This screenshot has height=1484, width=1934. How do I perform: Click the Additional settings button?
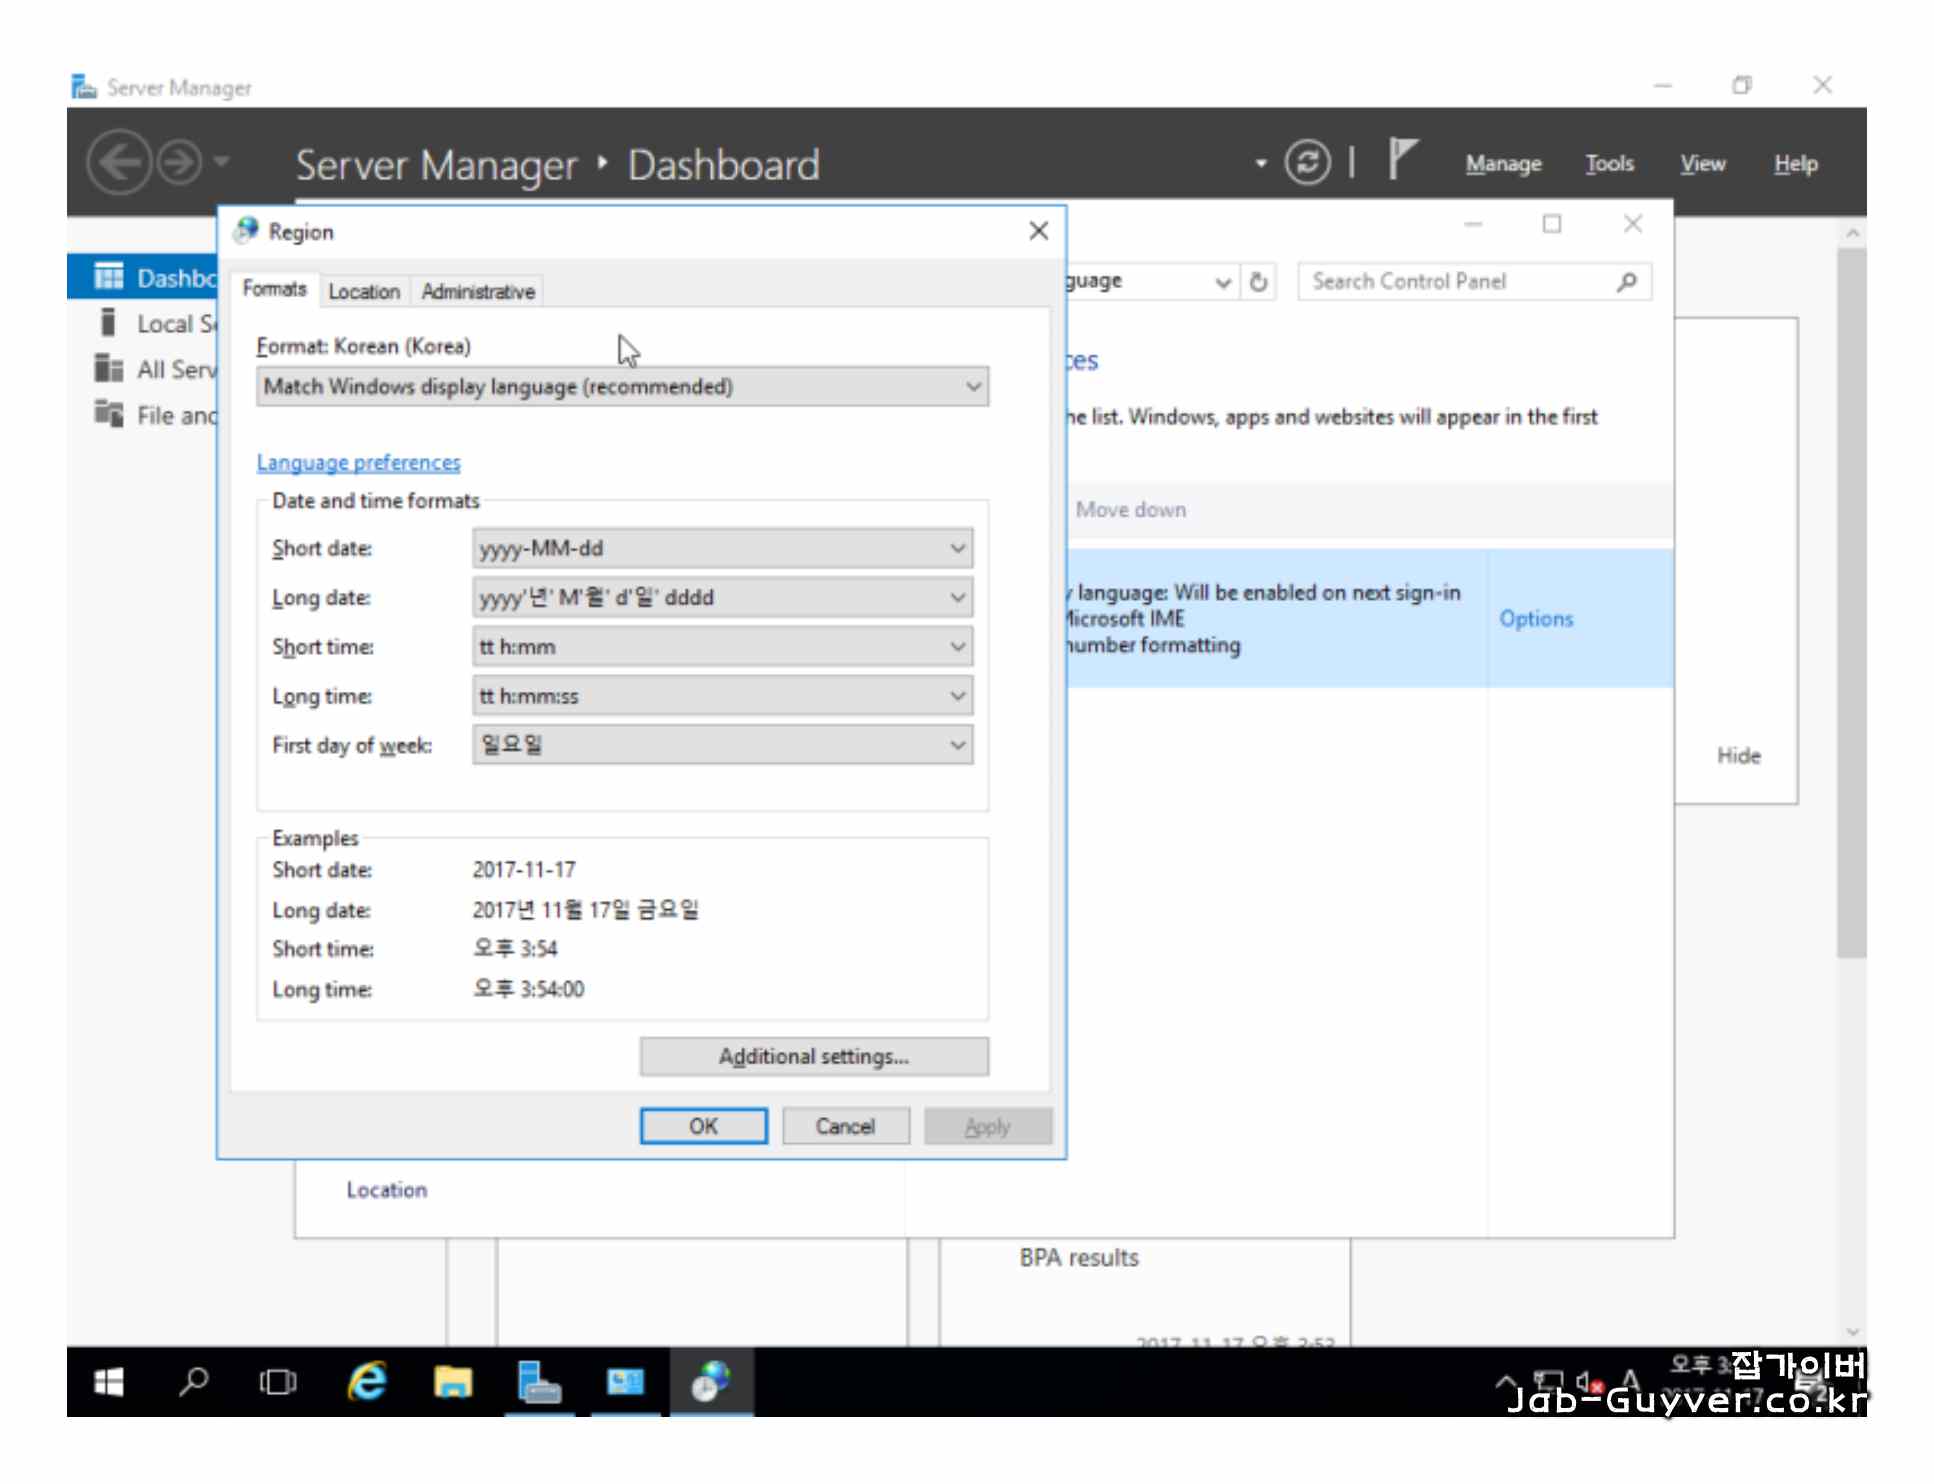point(813,1056)
